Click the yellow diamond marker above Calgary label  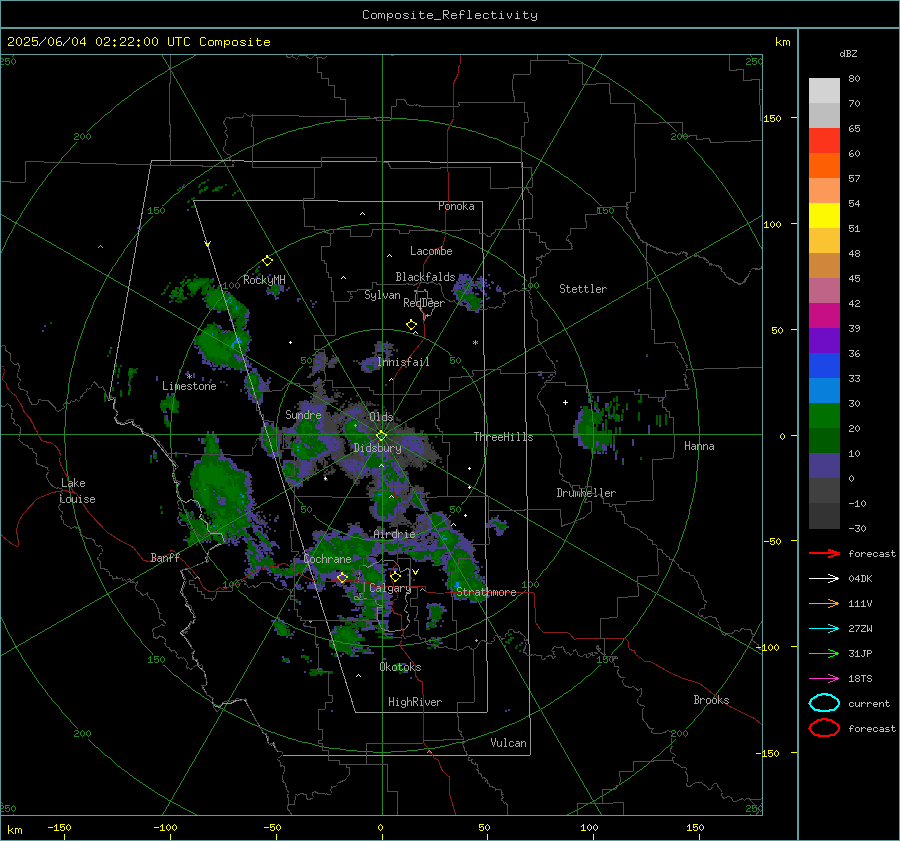(x=395, y=576)
